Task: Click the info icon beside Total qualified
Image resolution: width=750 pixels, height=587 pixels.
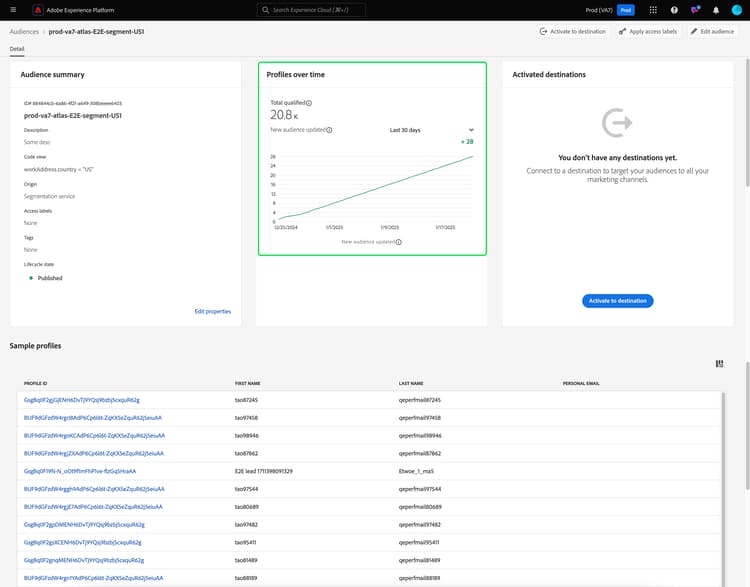Action: [x=309, y=103]
